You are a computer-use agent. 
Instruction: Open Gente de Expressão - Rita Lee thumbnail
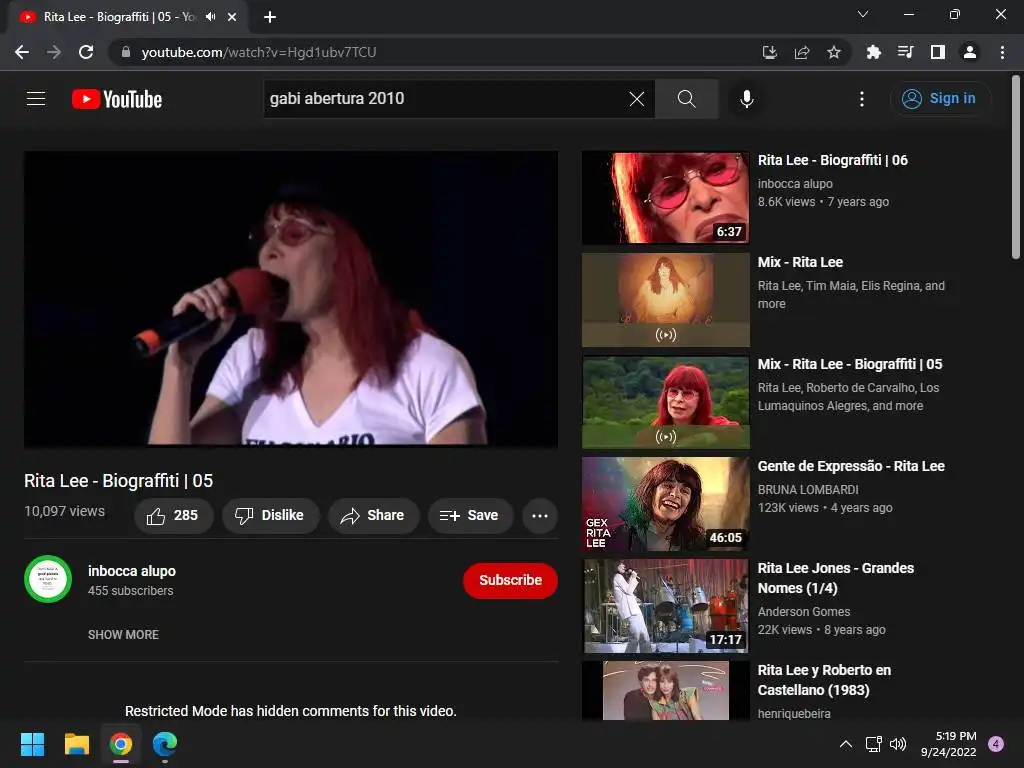point(665,504)
